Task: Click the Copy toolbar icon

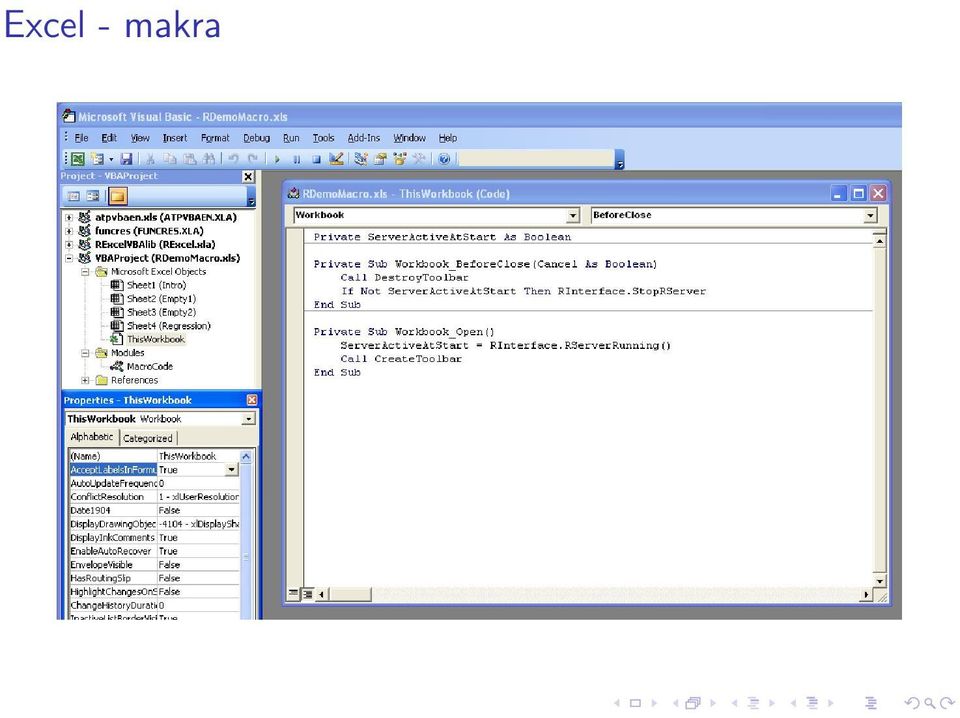Action: pyautogui.click(x=170, y=159)
